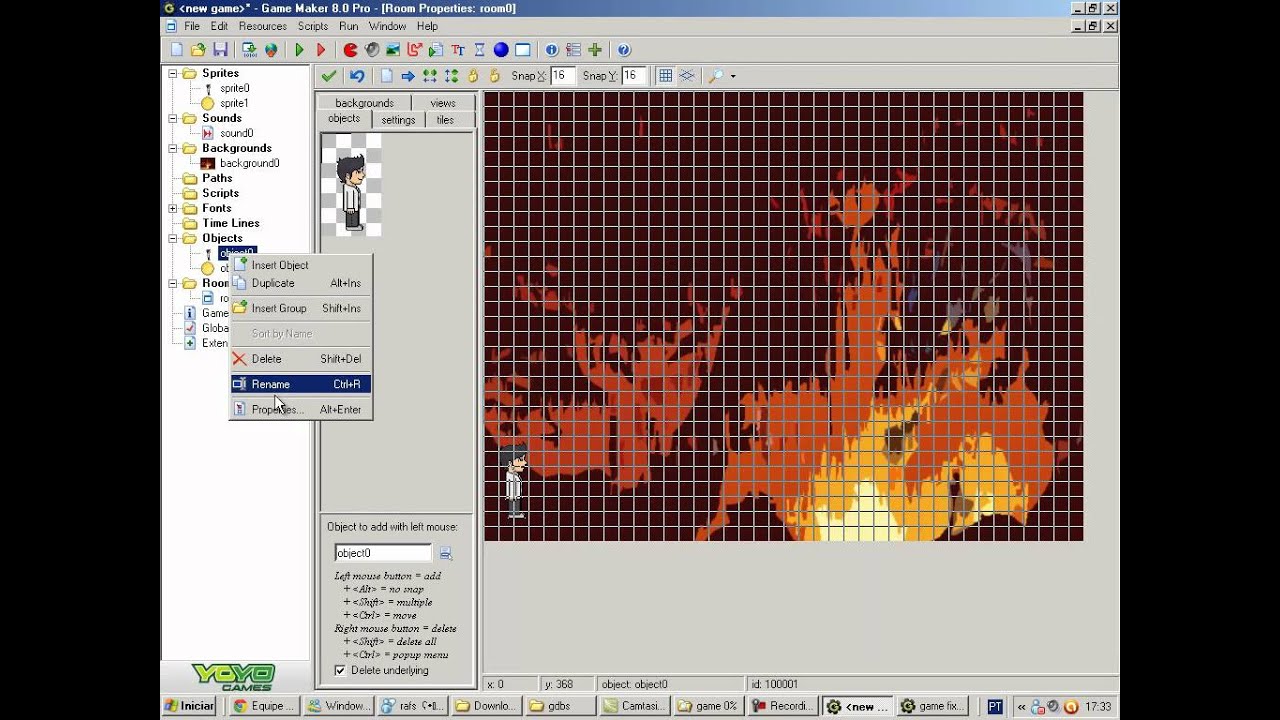The width and height of the screenshot is (1280, 720).
Task: Create a sprite with red Pac-Man icon
Action: click(x=350, y=50)
